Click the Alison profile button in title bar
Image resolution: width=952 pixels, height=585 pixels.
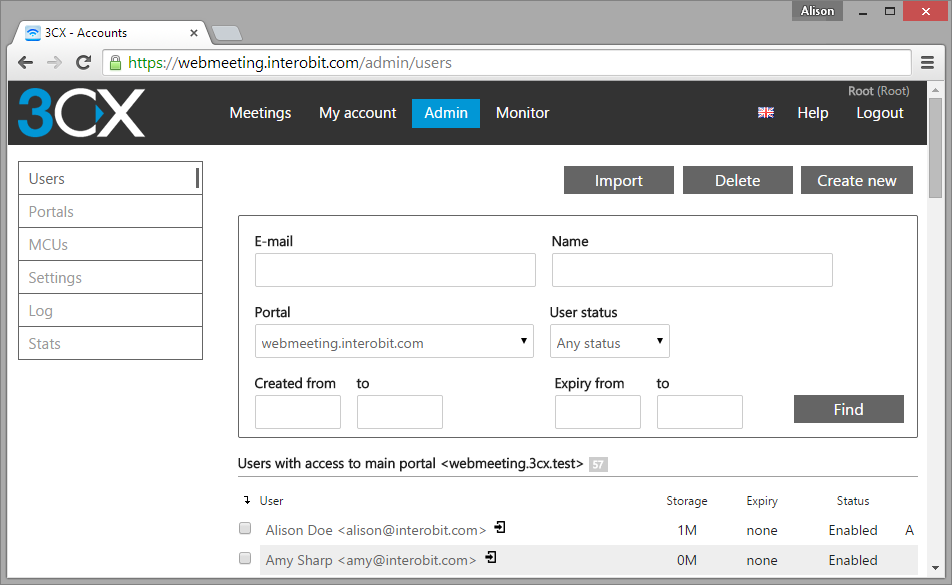coord(817,11)
